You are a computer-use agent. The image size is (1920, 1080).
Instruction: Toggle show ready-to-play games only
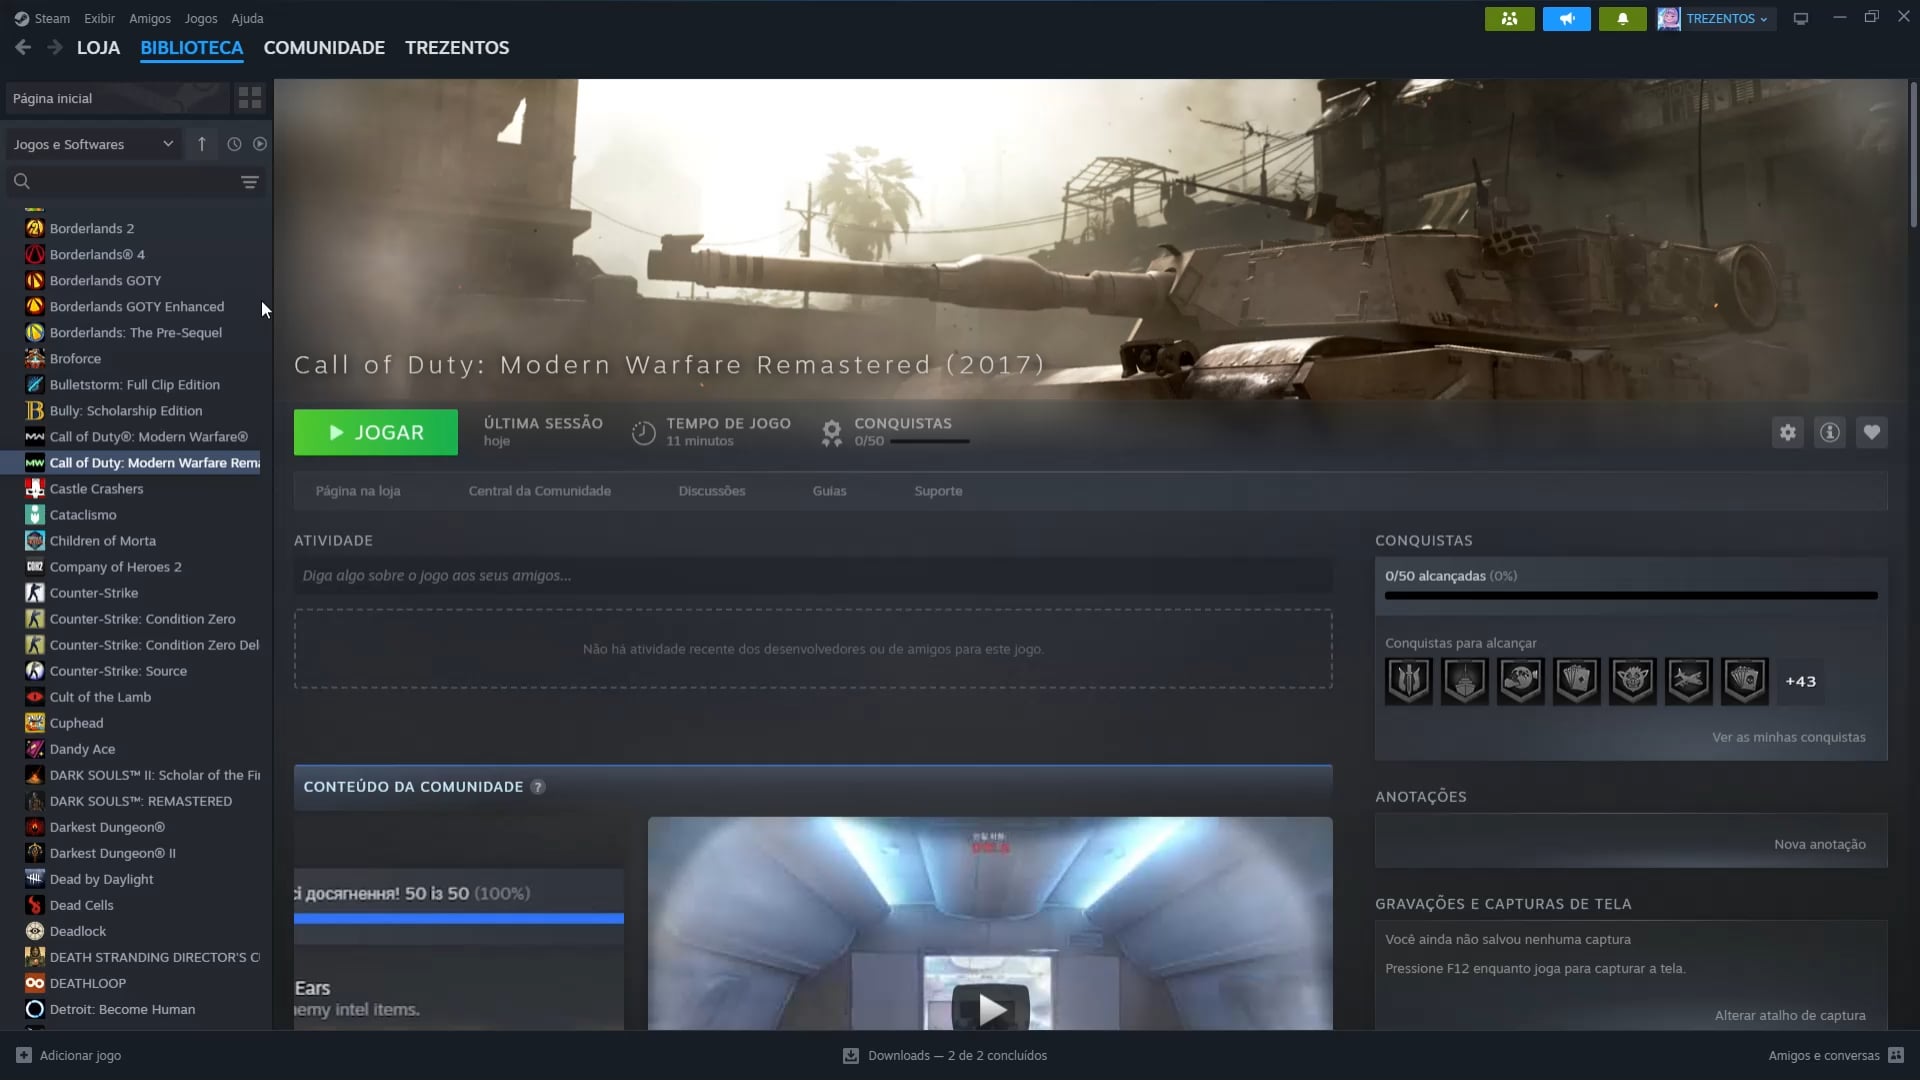pos(260,144)
